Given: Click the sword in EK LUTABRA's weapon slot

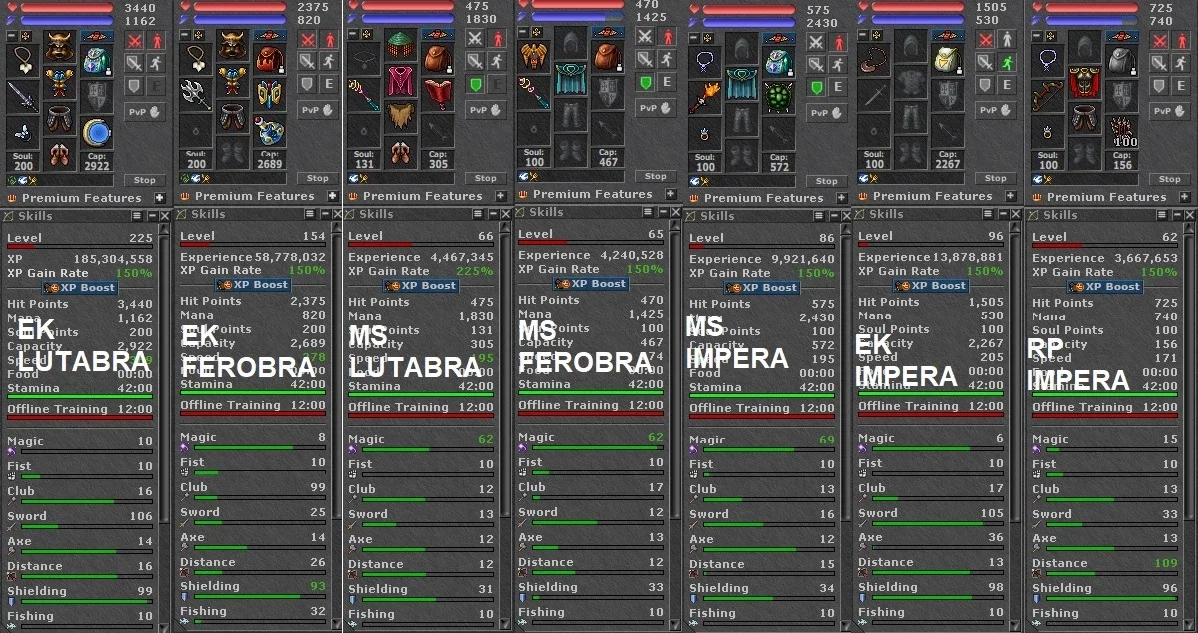Looking at the screenshot, I should (x=22, y=96).
